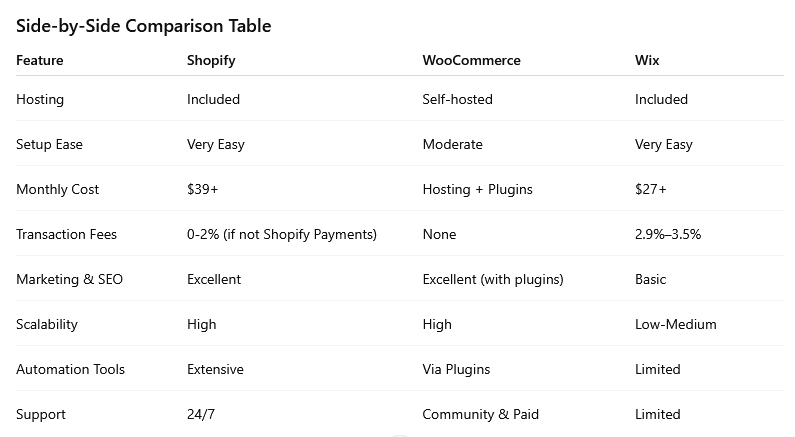795x437 pixels.
Task: Click the $39+ monthly cost cell
Action: [x=203, y=189]
